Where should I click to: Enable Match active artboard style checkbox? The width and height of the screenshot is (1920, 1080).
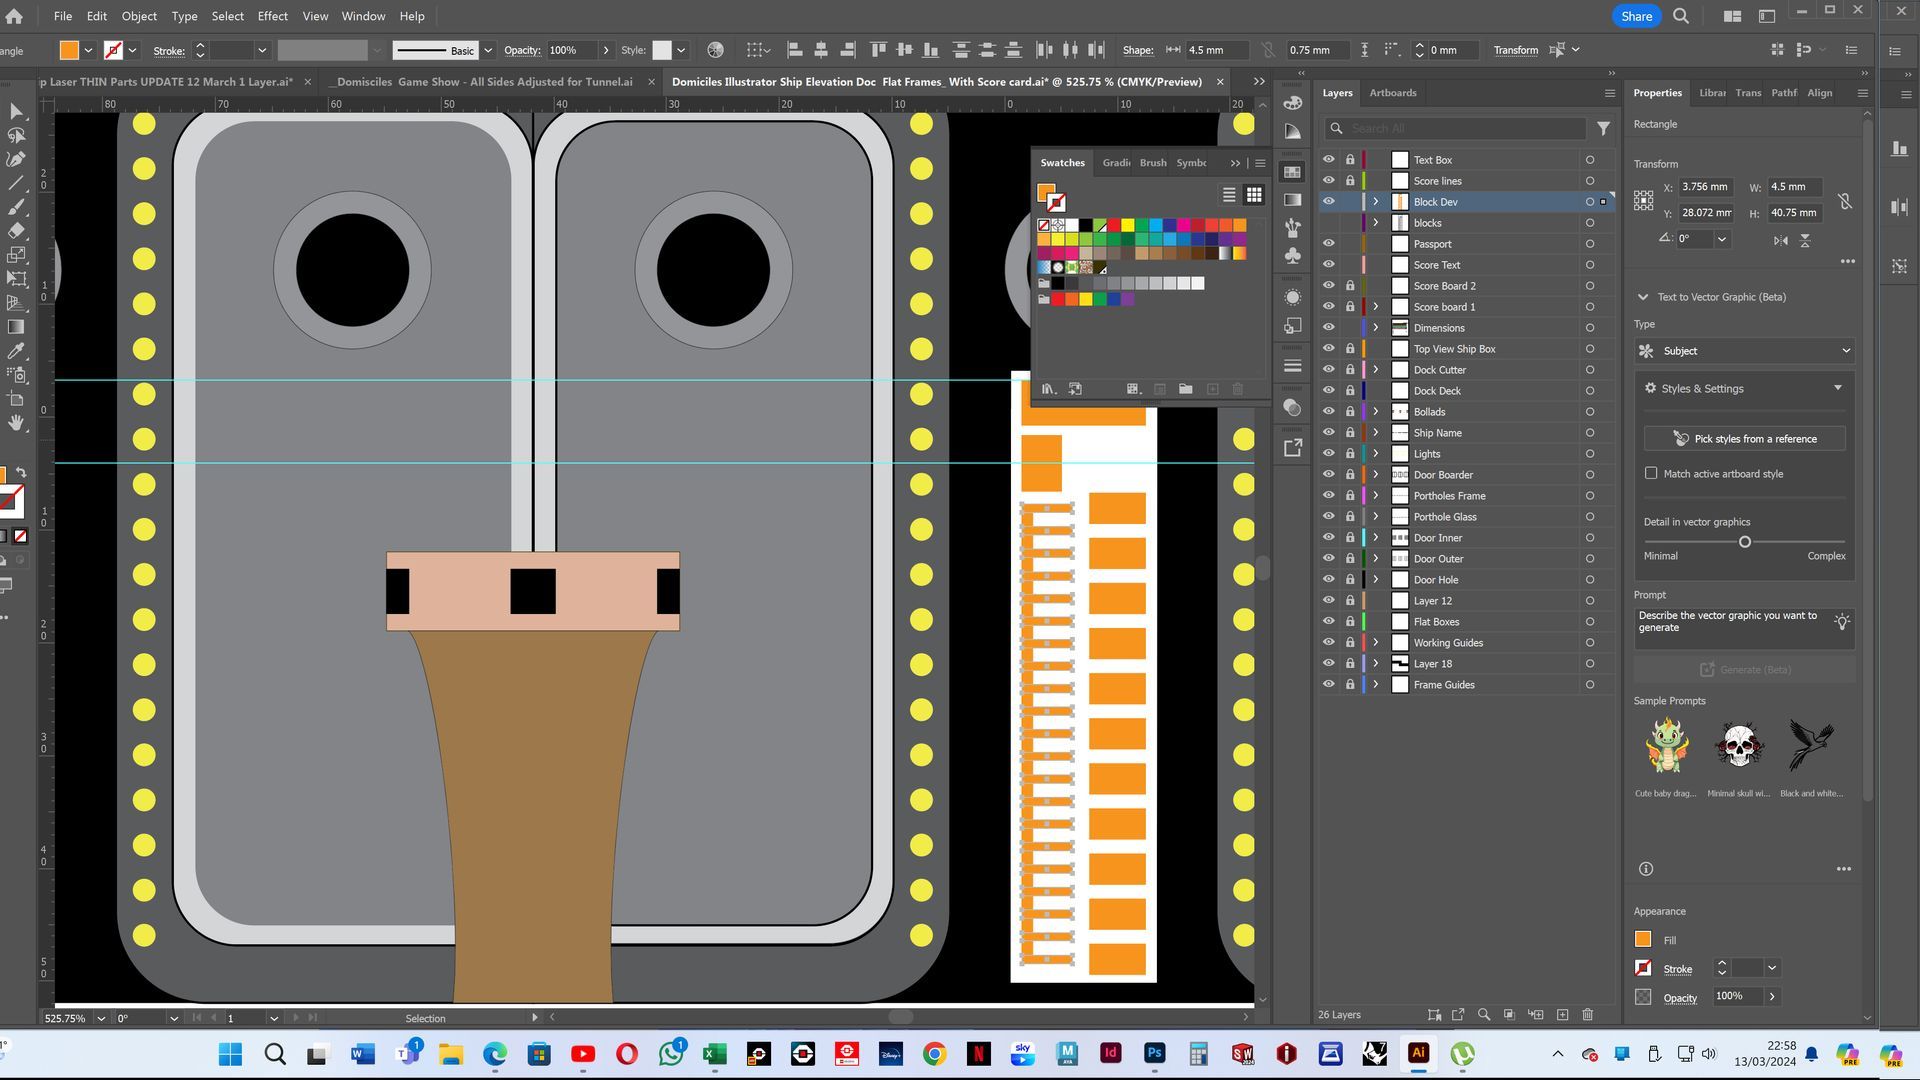pos(1651,473)
